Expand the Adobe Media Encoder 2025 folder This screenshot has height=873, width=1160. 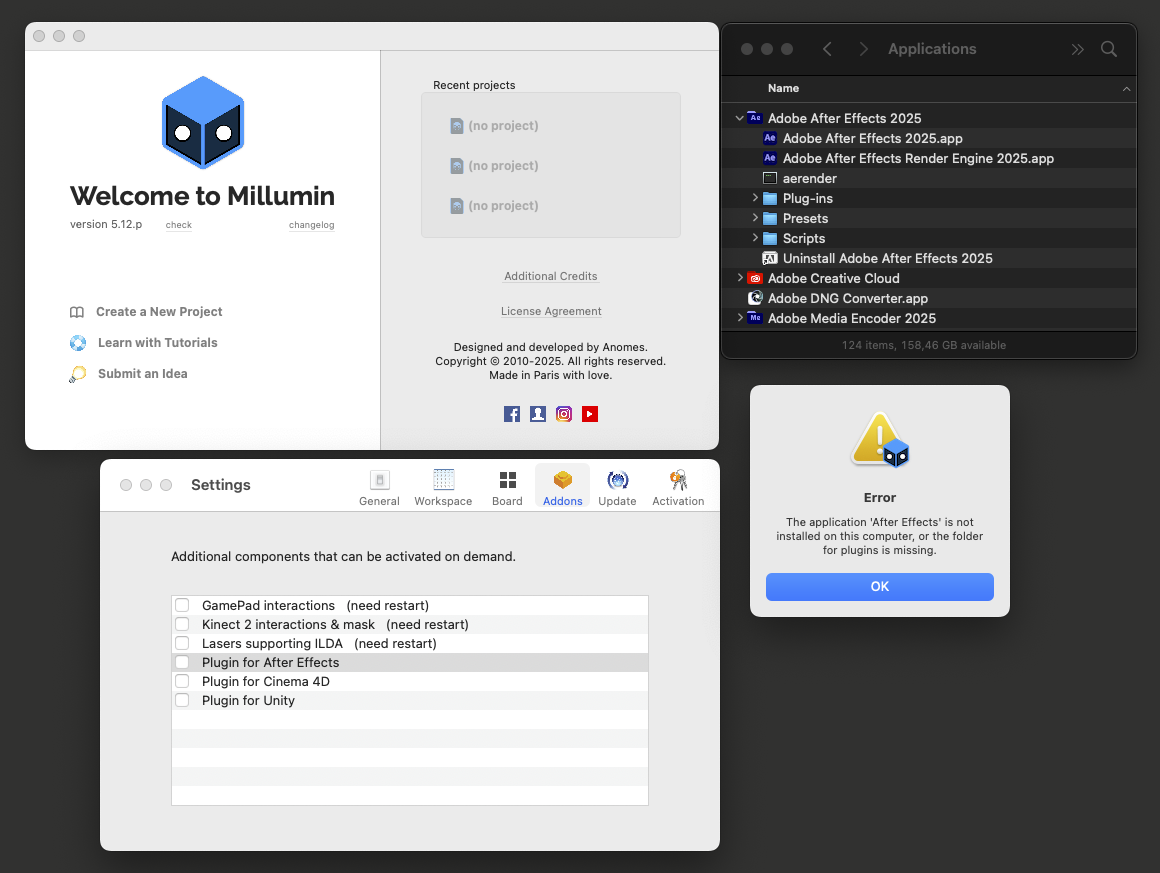740,318
